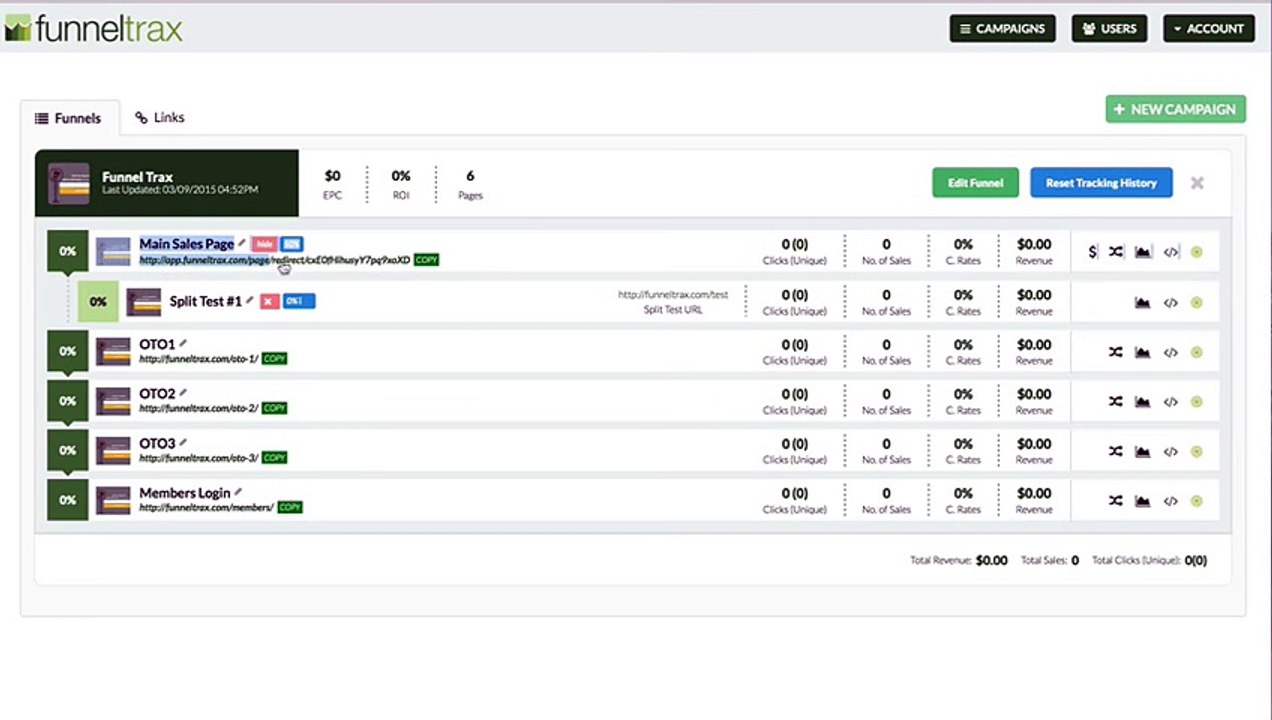Toggle green status dot in OTO1 row
Image resolution: width=1272 pixels, height=720 pixels.
[1197, 352]
